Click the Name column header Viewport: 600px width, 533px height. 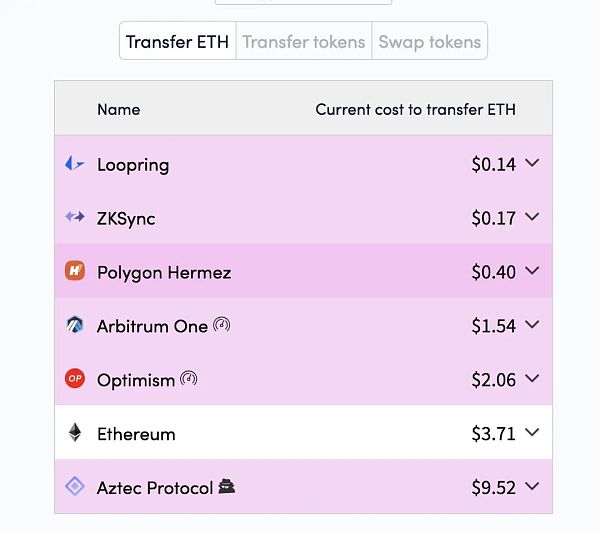tap(118, 109)
